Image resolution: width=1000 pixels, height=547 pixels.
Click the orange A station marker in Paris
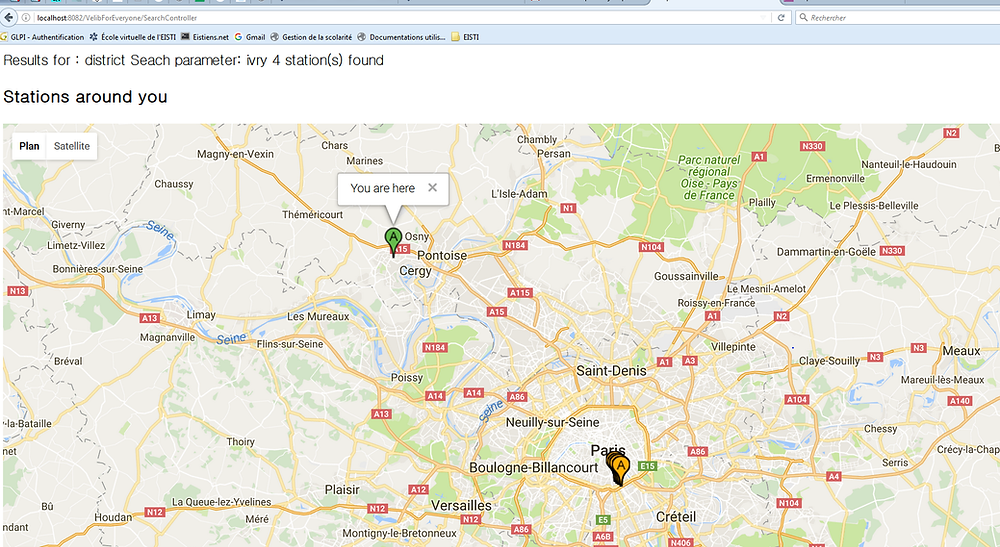tap(621, 470)
